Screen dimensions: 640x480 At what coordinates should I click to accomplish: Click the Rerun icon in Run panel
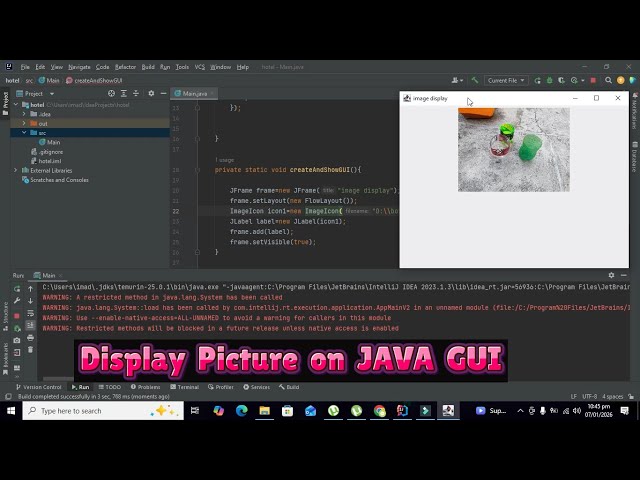17,289
